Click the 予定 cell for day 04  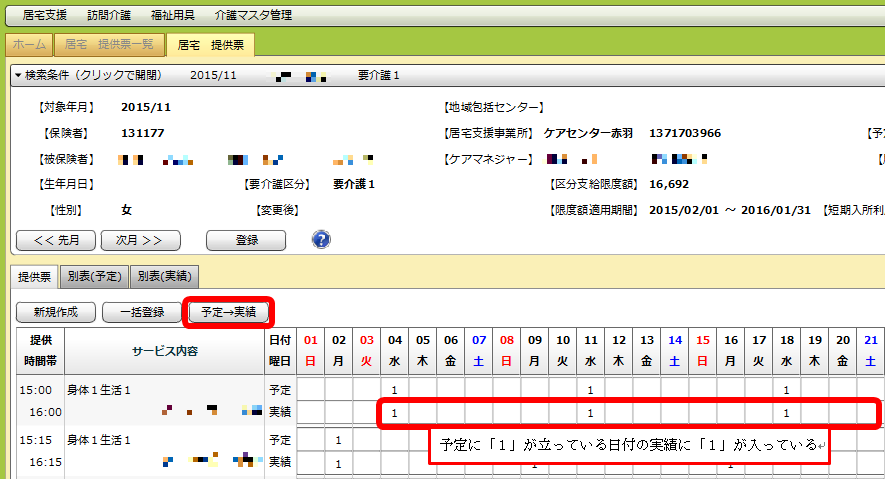395,389
